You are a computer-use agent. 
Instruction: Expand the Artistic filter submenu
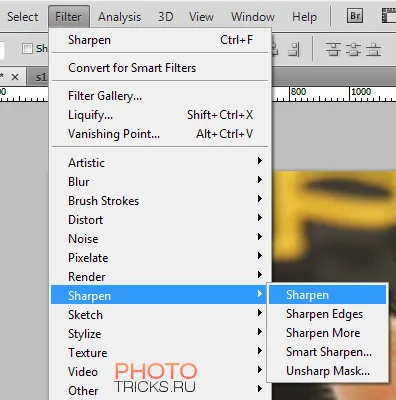pos(160,163)
